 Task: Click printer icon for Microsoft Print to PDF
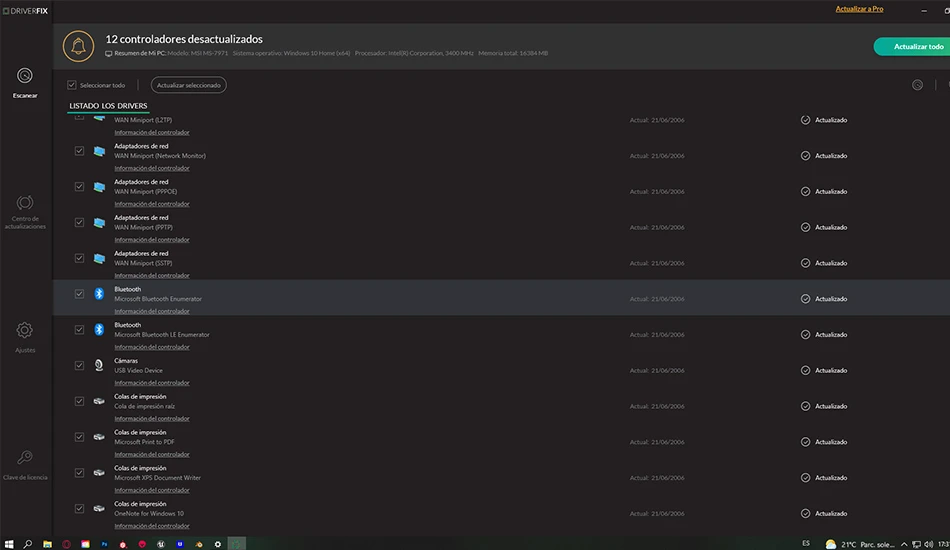(x=99, y=437)
